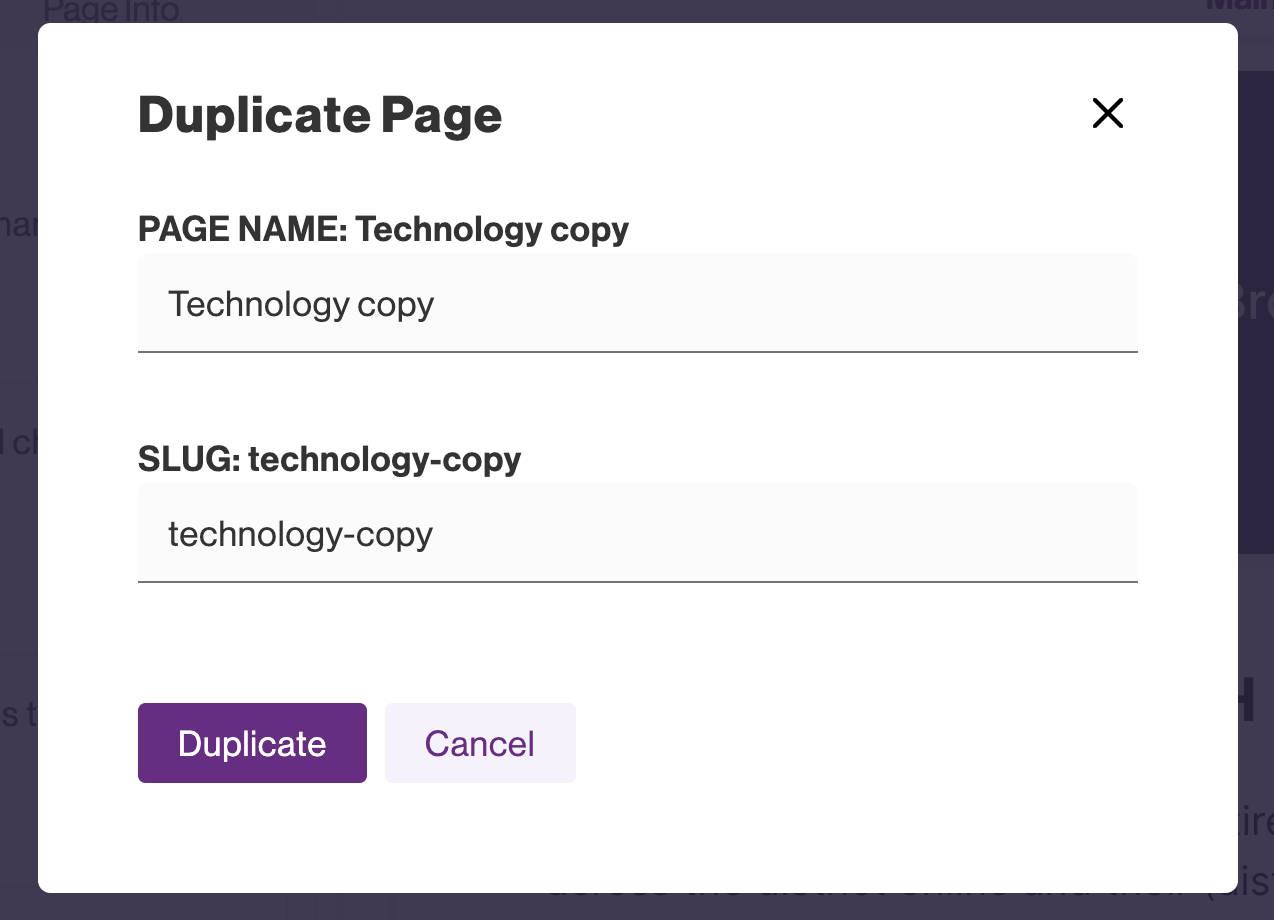This screenshot has width=1274, height=920.
Task: Place cursor in 'Technology copy' text
Action: tap(300, 304)
